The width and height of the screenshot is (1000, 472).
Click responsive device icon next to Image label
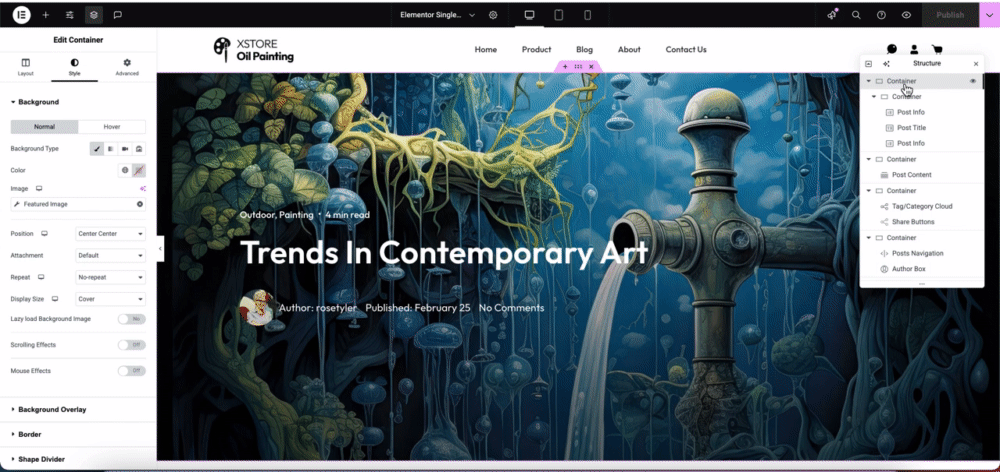(39, 189)
